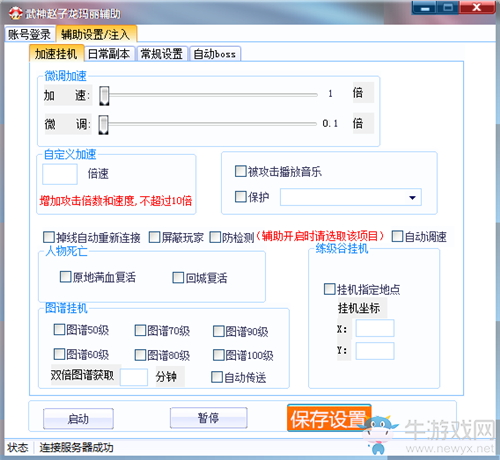This screenshot has height=460, width=500.
Task: Toggle 掉线自动重新连接 option
Action: pyautogui.click(x=49, y=237)
